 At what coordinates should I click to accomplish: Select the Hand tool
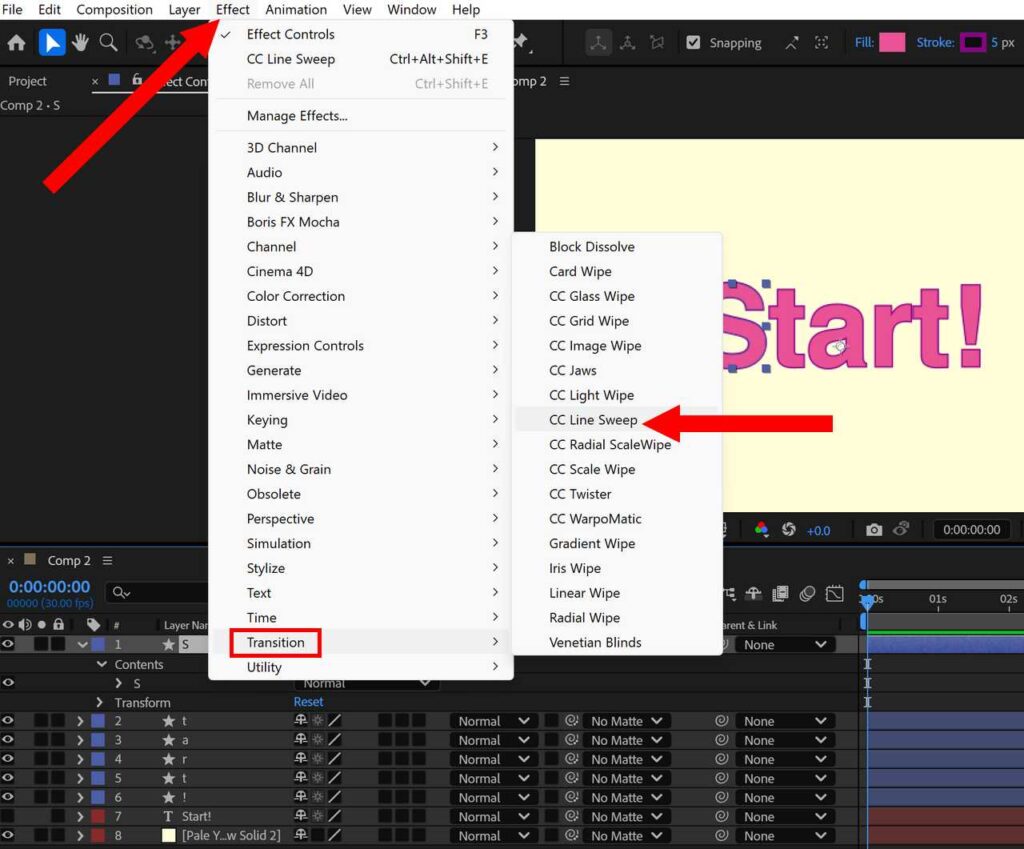point(80,43)
